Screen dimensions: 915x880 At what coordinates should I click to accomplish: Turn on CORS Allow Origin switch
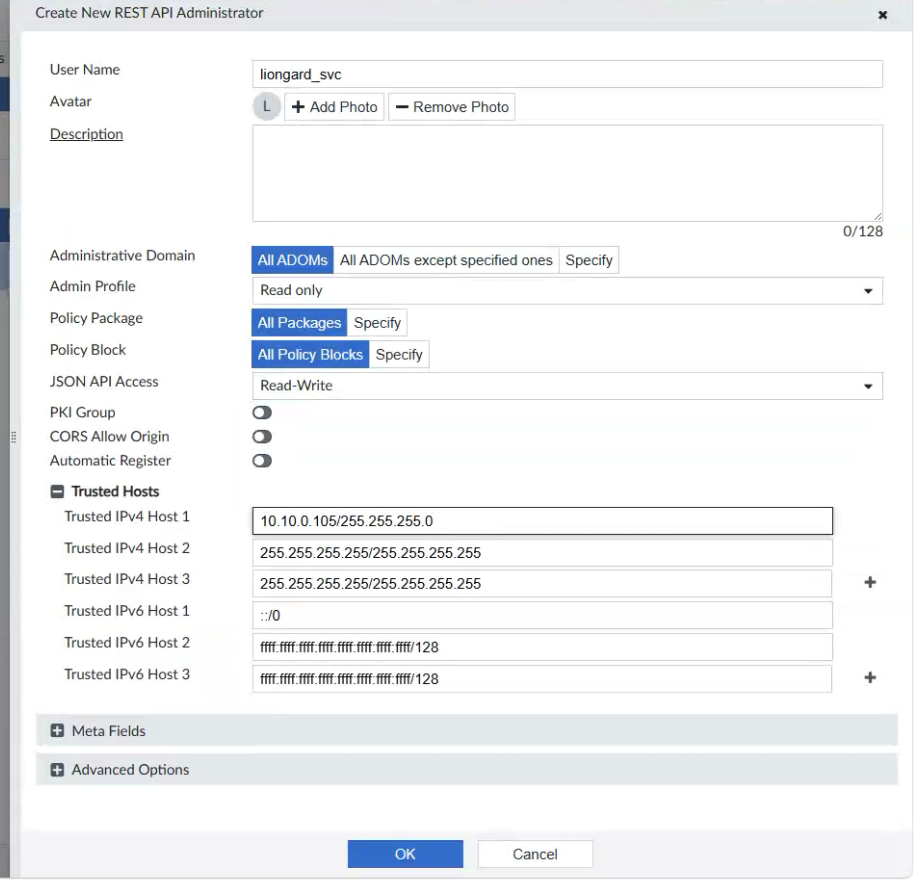click(x=262, y=436)
